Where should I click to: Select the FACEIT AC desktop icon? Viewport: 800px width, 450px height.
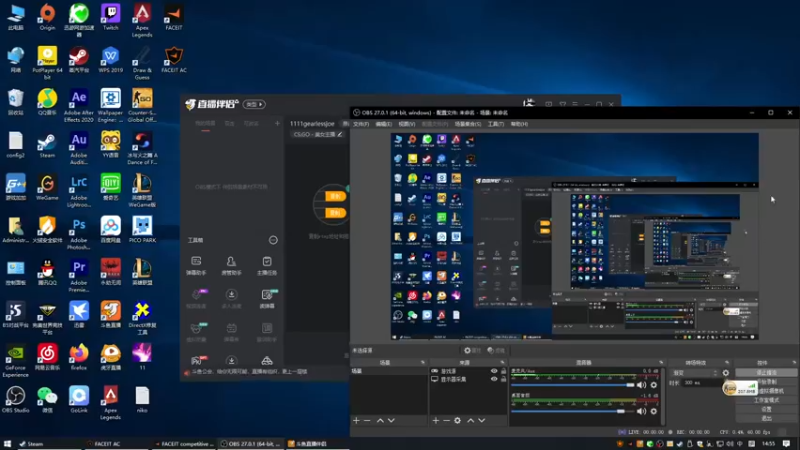[173, 60]
